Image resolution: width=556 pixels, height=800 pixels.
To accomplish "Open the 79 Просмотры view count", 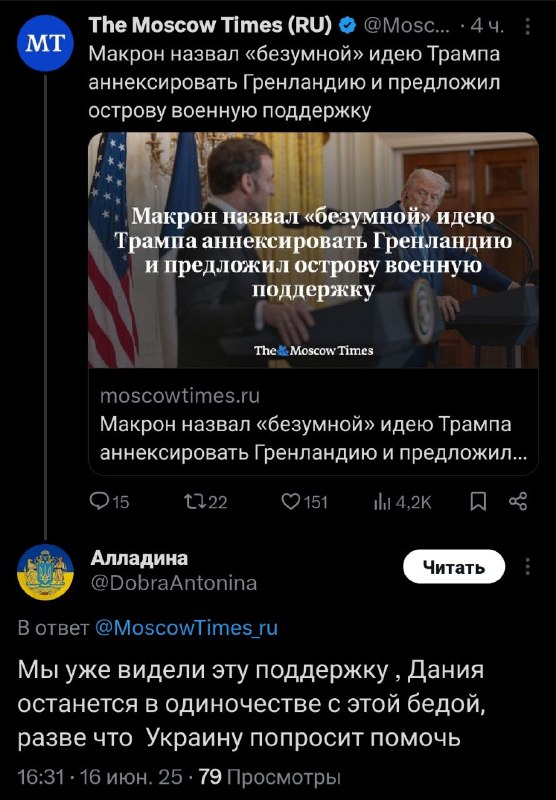I will (x=269, y=778).
